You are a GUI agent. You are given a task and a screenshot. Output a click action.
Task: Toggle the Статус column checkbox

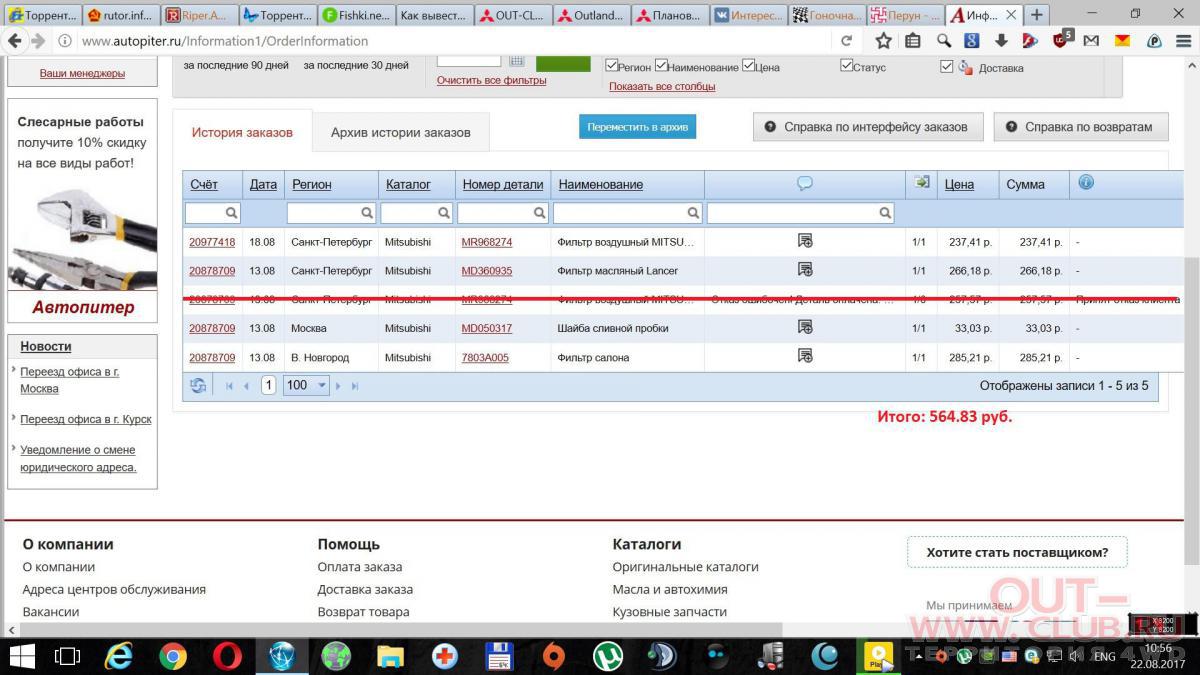tap(846, 66)
